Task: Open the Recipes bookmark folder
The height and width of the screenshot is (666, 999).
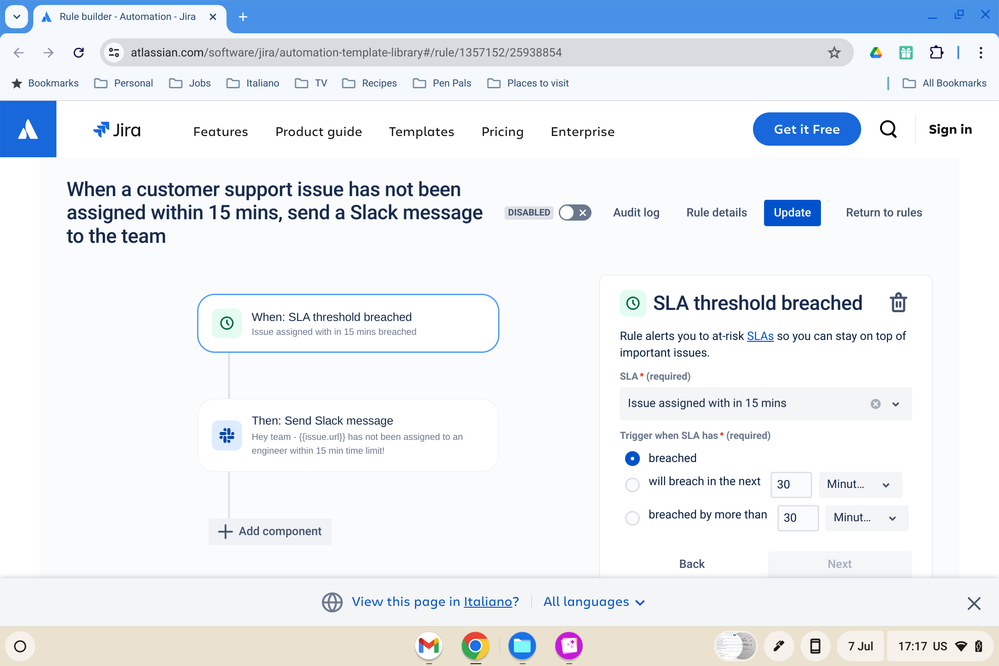Action: (370, 83)
